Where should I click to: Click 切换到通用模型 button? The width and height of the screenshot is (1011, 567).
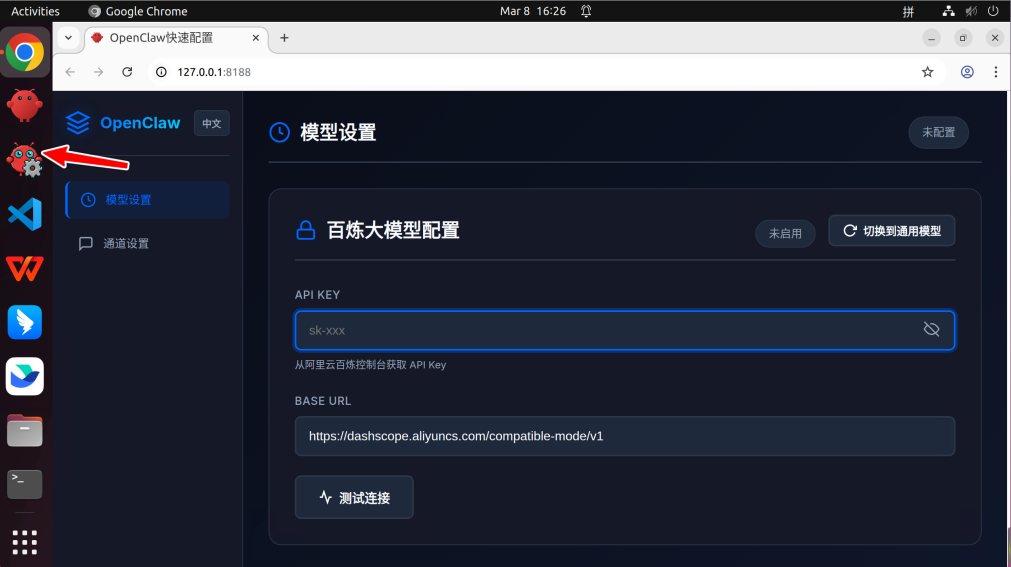click(x=891, y=231)
